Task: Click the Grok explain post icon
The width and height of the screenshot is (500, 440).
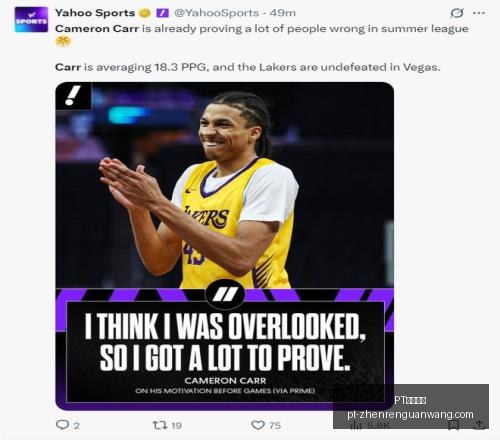Action: pos(457,13)
